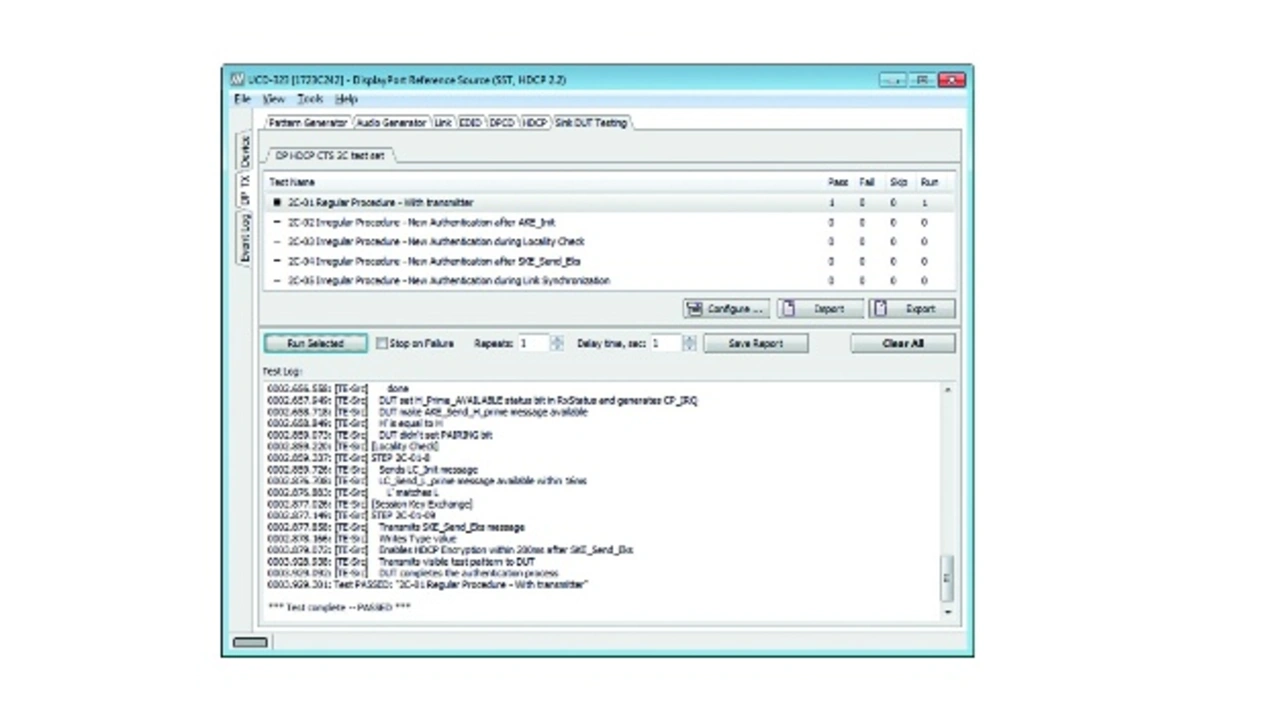Screen dimensions: 1280x721
Task: Toggle the Stop on Failure checkbox
Action: 381,343
